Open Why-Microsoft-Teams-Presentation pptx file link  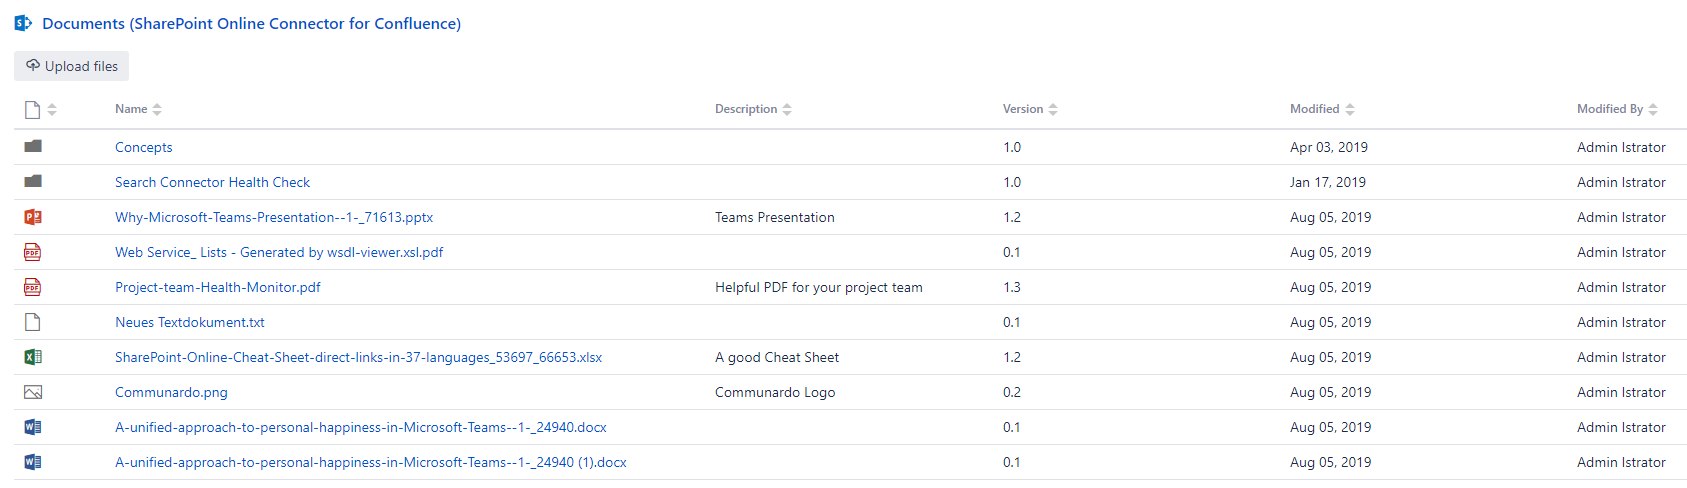point(274,217)
